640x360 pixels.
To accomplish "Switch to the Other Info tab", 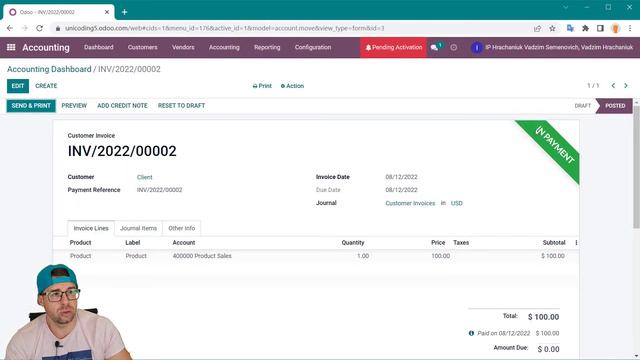I will [x=182, y=228].
